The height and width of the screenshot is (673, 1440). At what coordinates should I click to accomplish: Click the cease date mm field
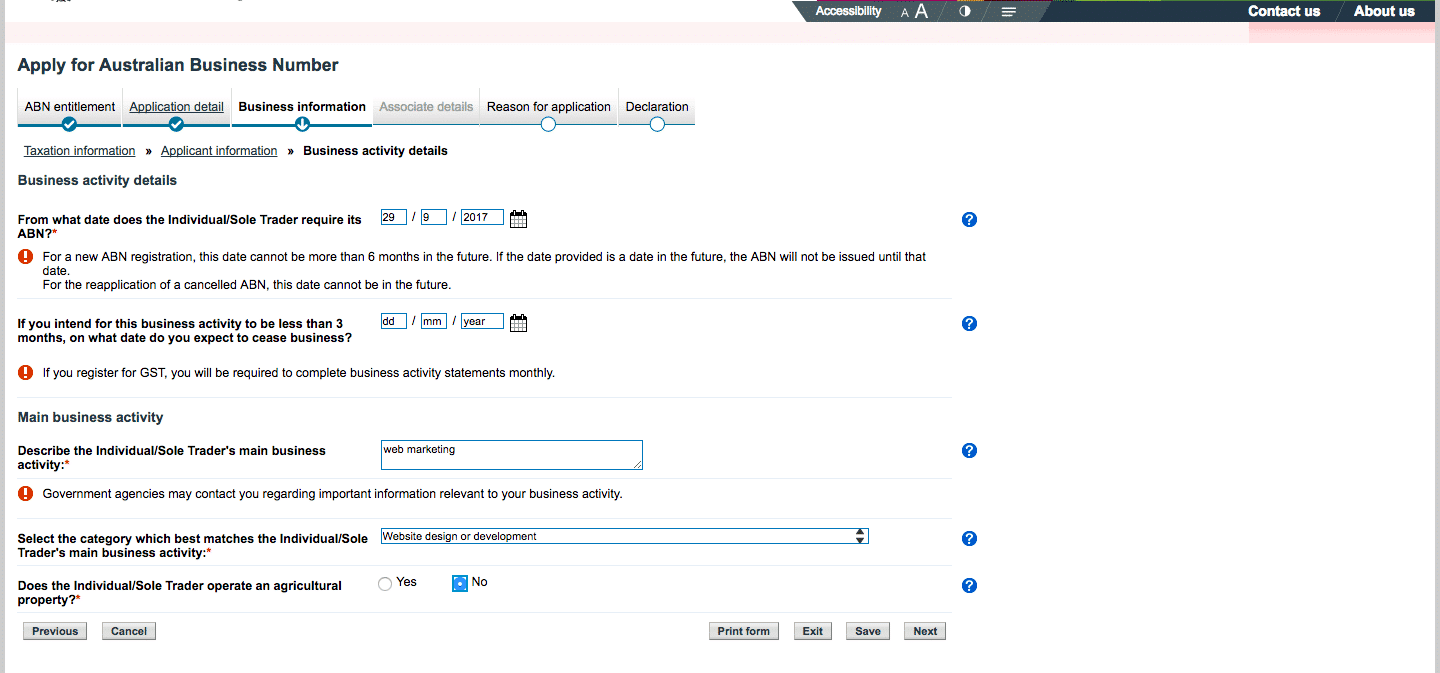pyautogui.click(x=434, y=321)
